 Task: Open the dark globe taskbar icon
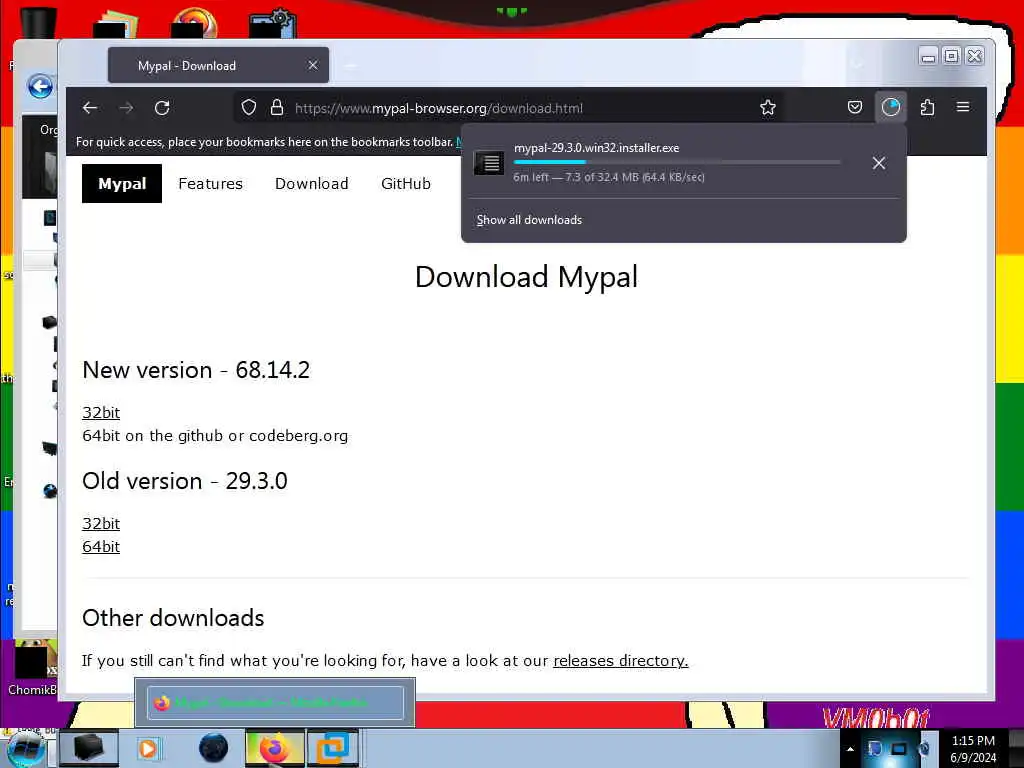tap(213, 748)
